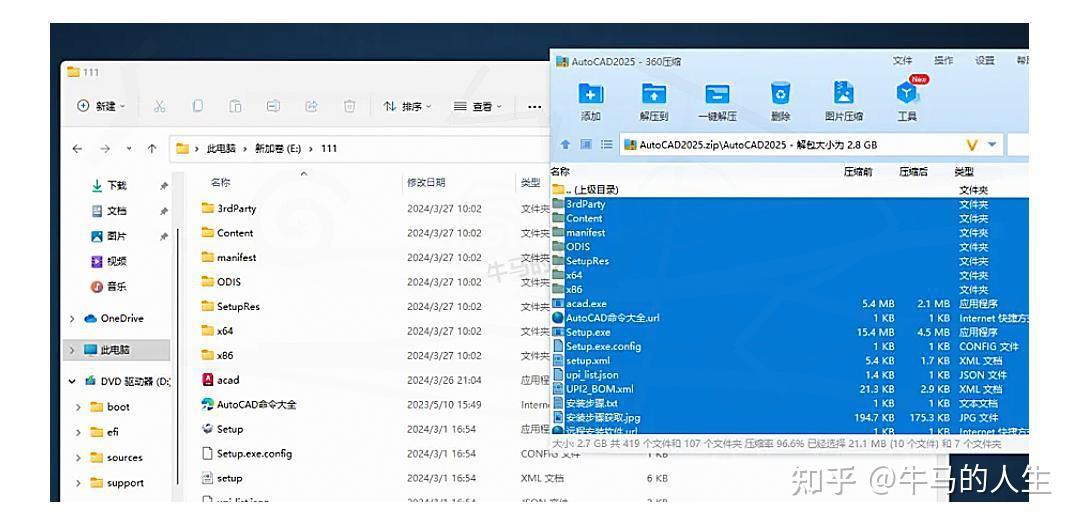
Task: Collapse the DVD 驱动器 (D:) node
Action: pyautogui.click(x=72, y=381)
